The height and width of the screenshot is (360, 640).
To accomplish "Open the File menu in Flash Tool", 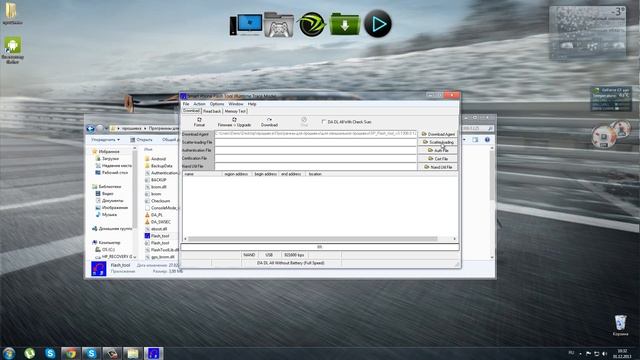I will click(x=186, y=104).
